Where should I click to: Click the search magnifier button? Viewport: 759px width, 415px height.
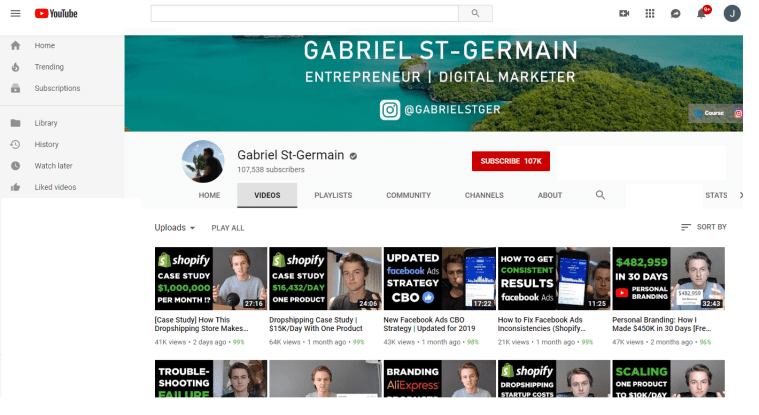[475, 14]
